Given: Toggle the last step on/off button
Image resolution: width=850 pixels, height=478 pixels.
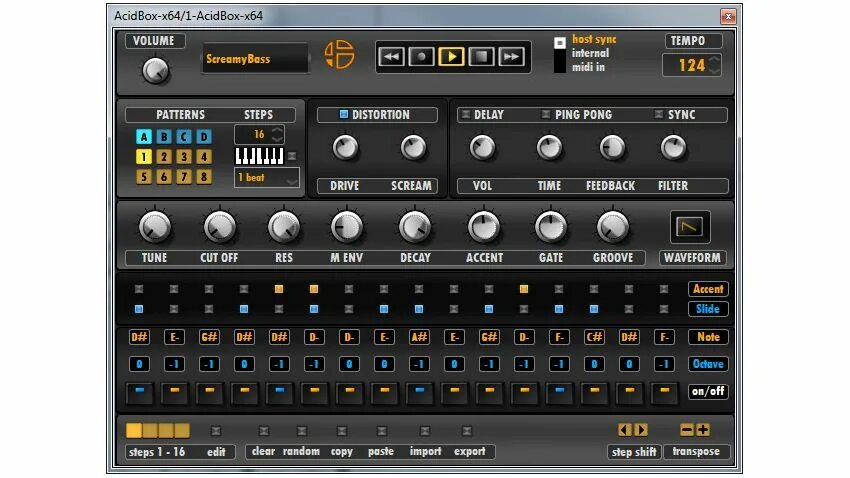Looking at the screenshot, I should (664, 393).
